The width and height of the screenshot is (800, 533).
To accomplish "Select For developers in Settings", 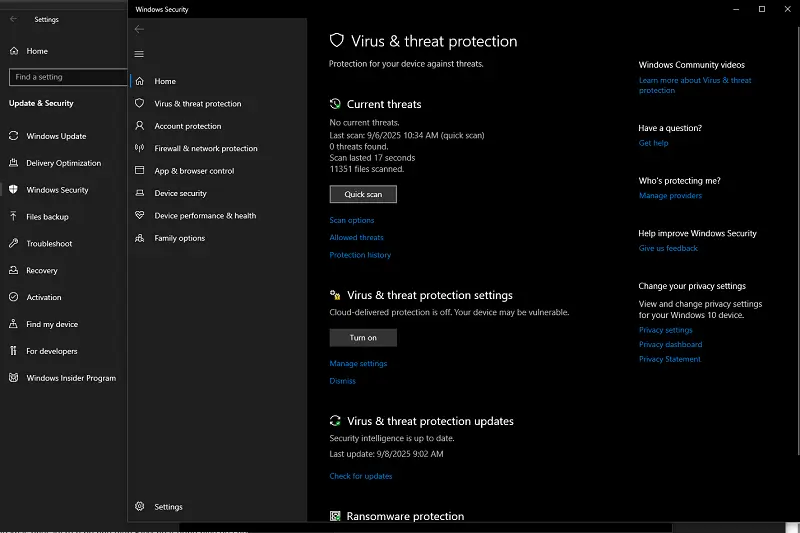I will 64,351.
